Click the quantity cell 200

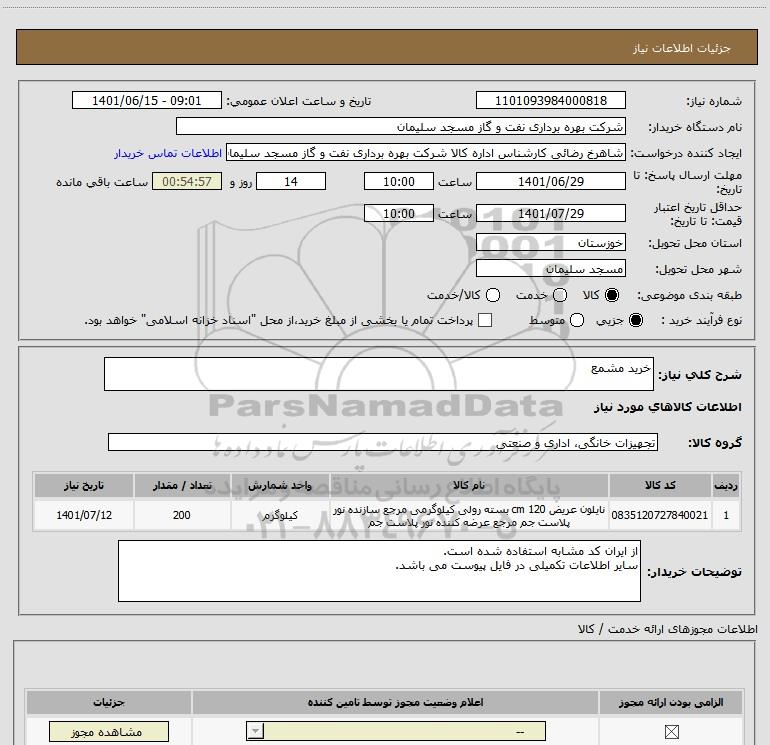182,515
